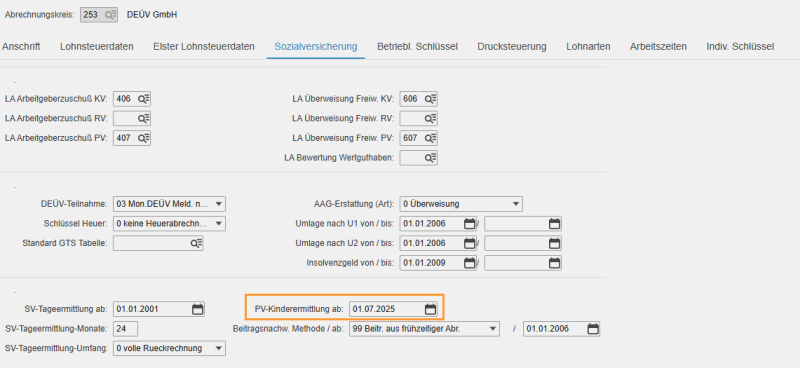Screen dimensions: 800x368
Task: Switch to the Lohnsteuerdaten tab
Action: [x=97, y=47]
